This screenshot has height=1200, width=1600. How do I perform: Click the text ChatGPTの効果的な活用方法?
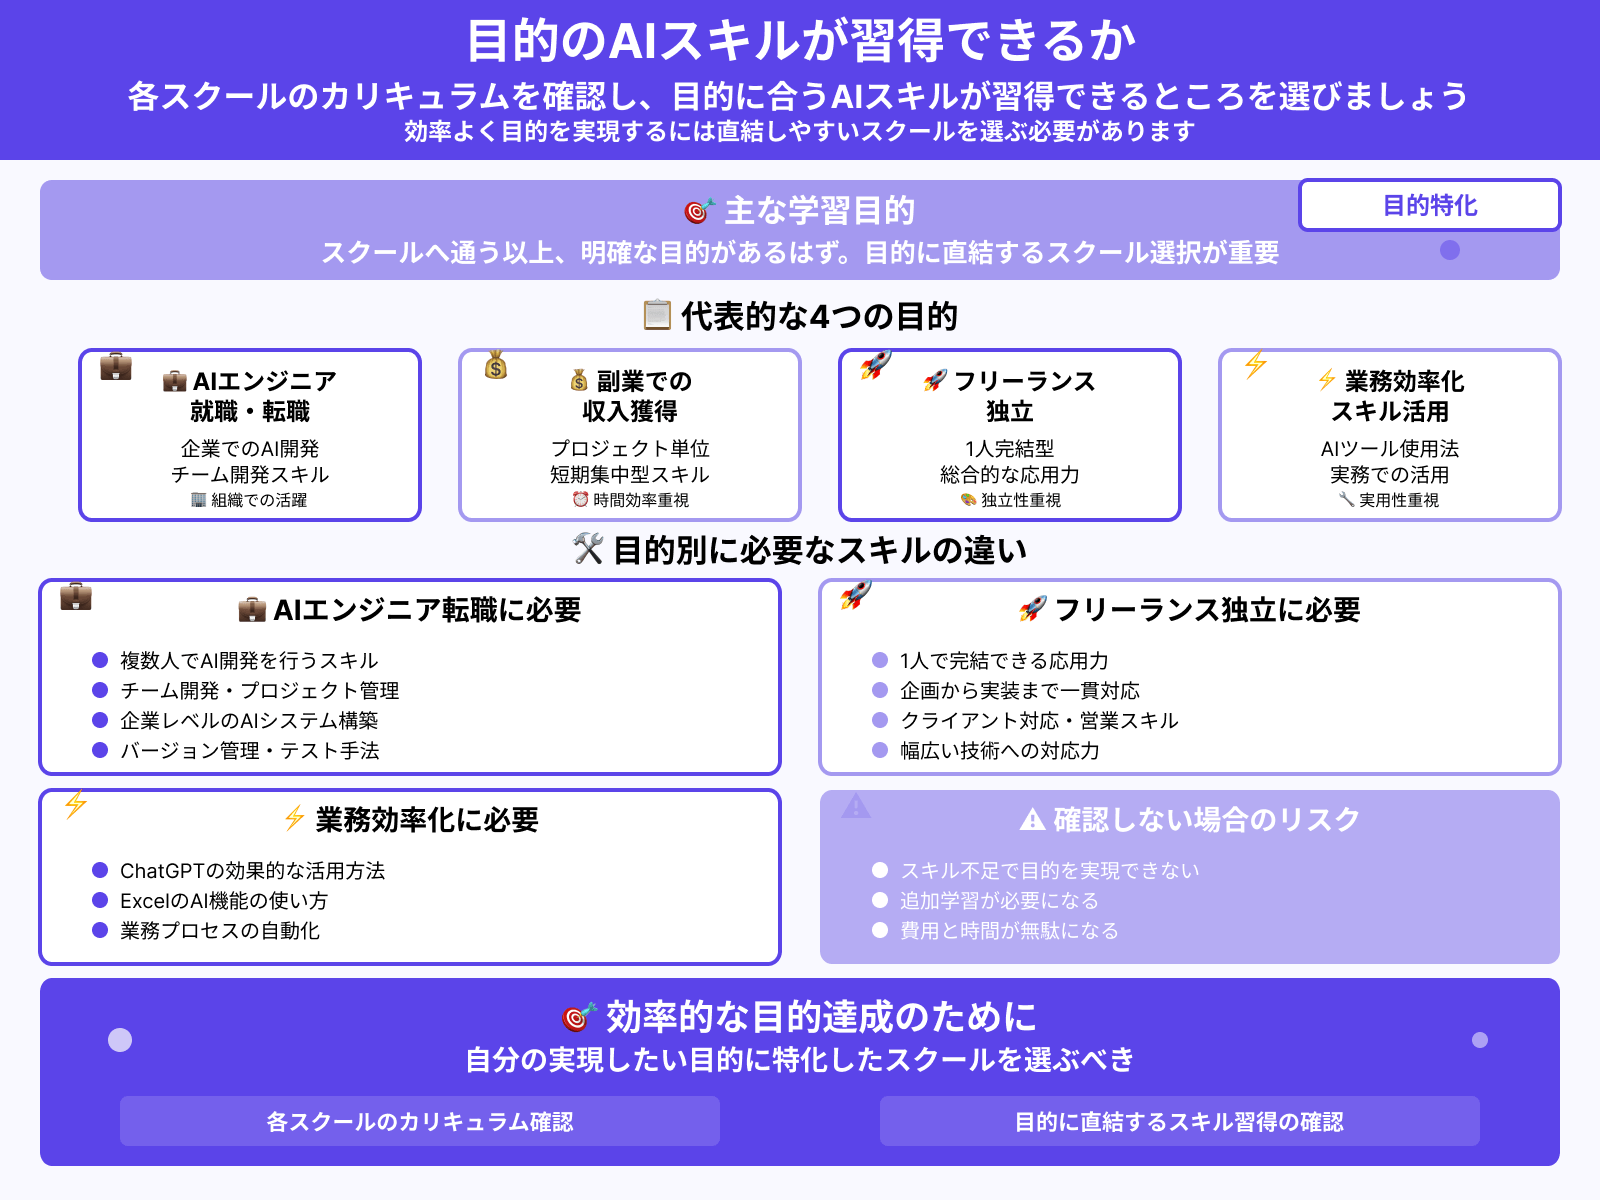(252, 870)
